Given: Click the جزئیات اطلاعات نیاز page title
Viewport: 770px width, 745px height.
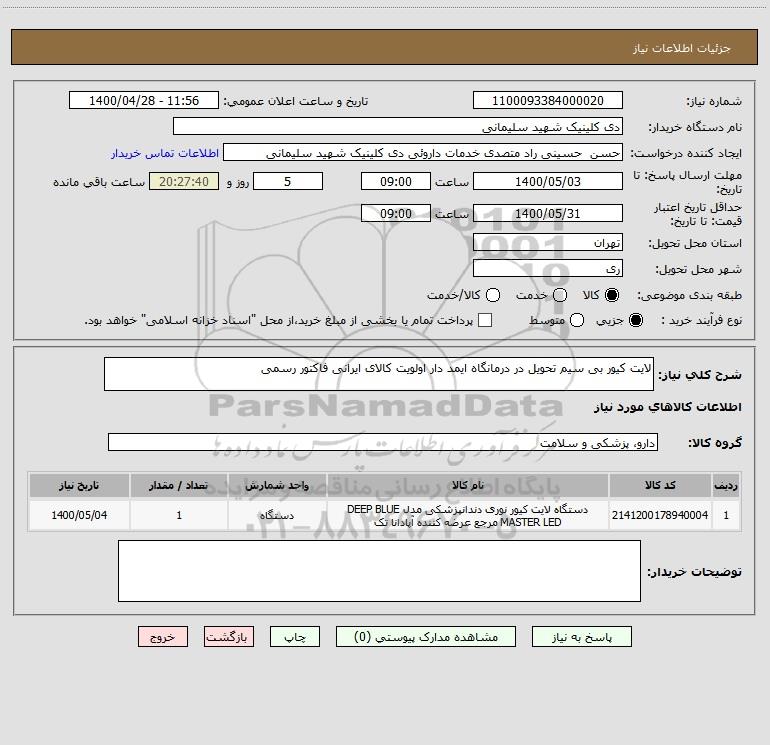Looking at the screenshot, I should pyautogui.click(x=682, y=48).
